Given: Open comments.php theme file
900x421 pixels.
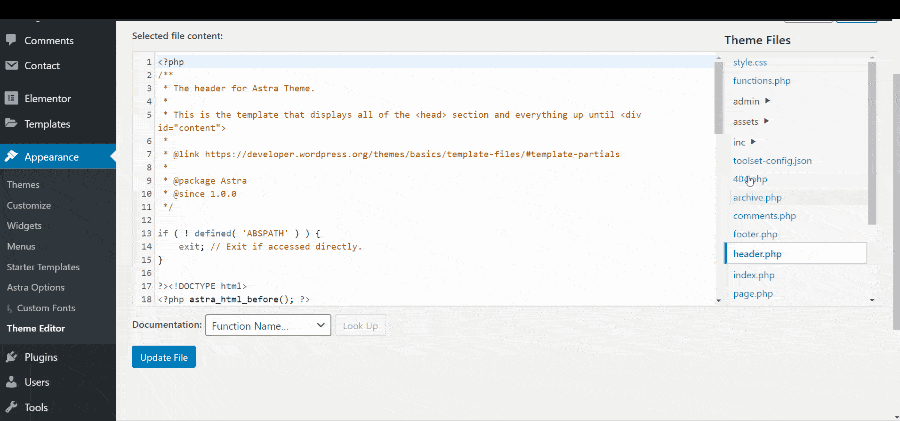Looking at the screenshot, I should pos(765,215).
